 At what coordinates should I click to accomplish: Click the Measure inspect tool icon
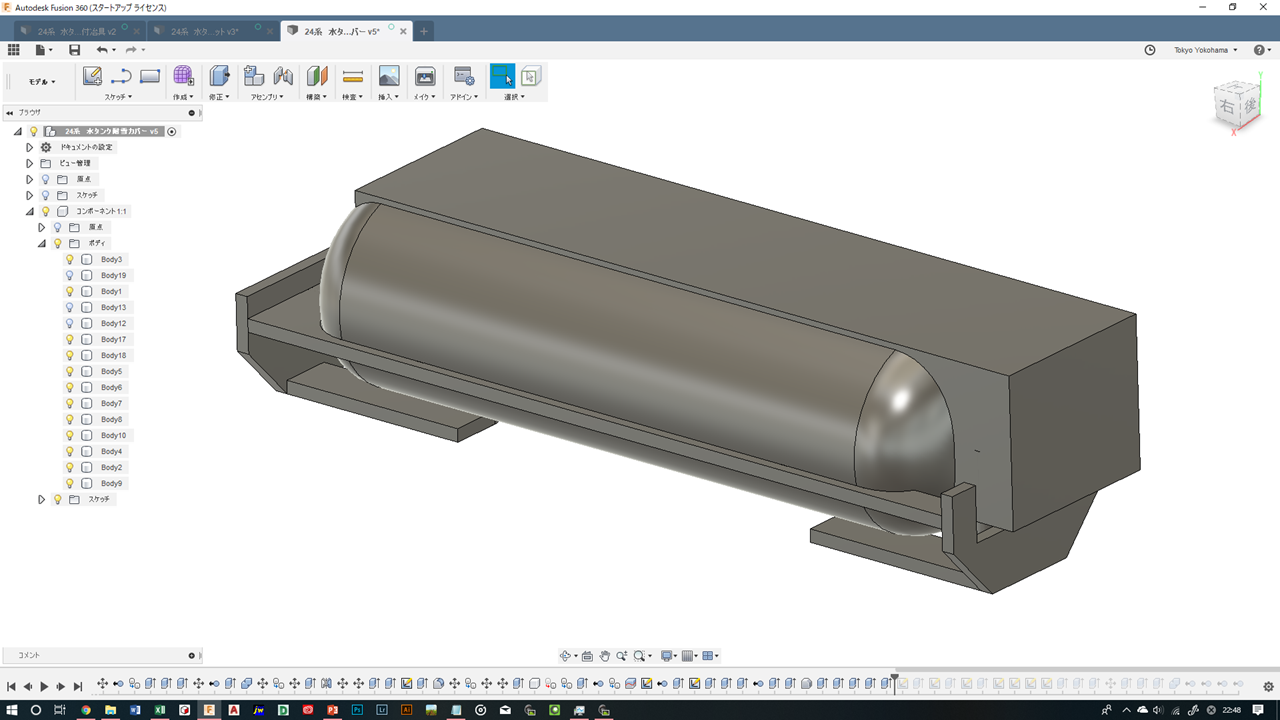352,76
